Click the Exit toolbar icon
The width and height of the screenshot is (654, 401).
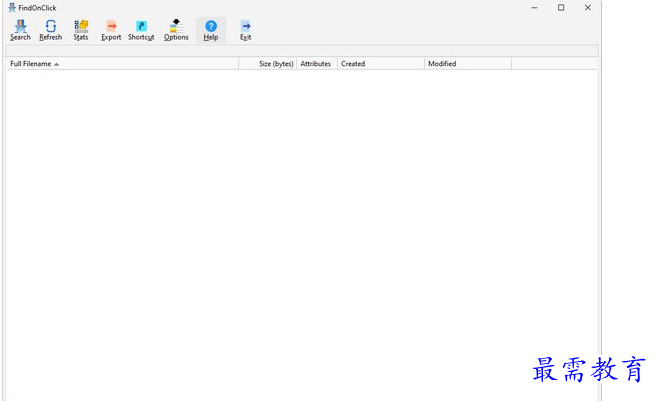[x=245, y=30]
